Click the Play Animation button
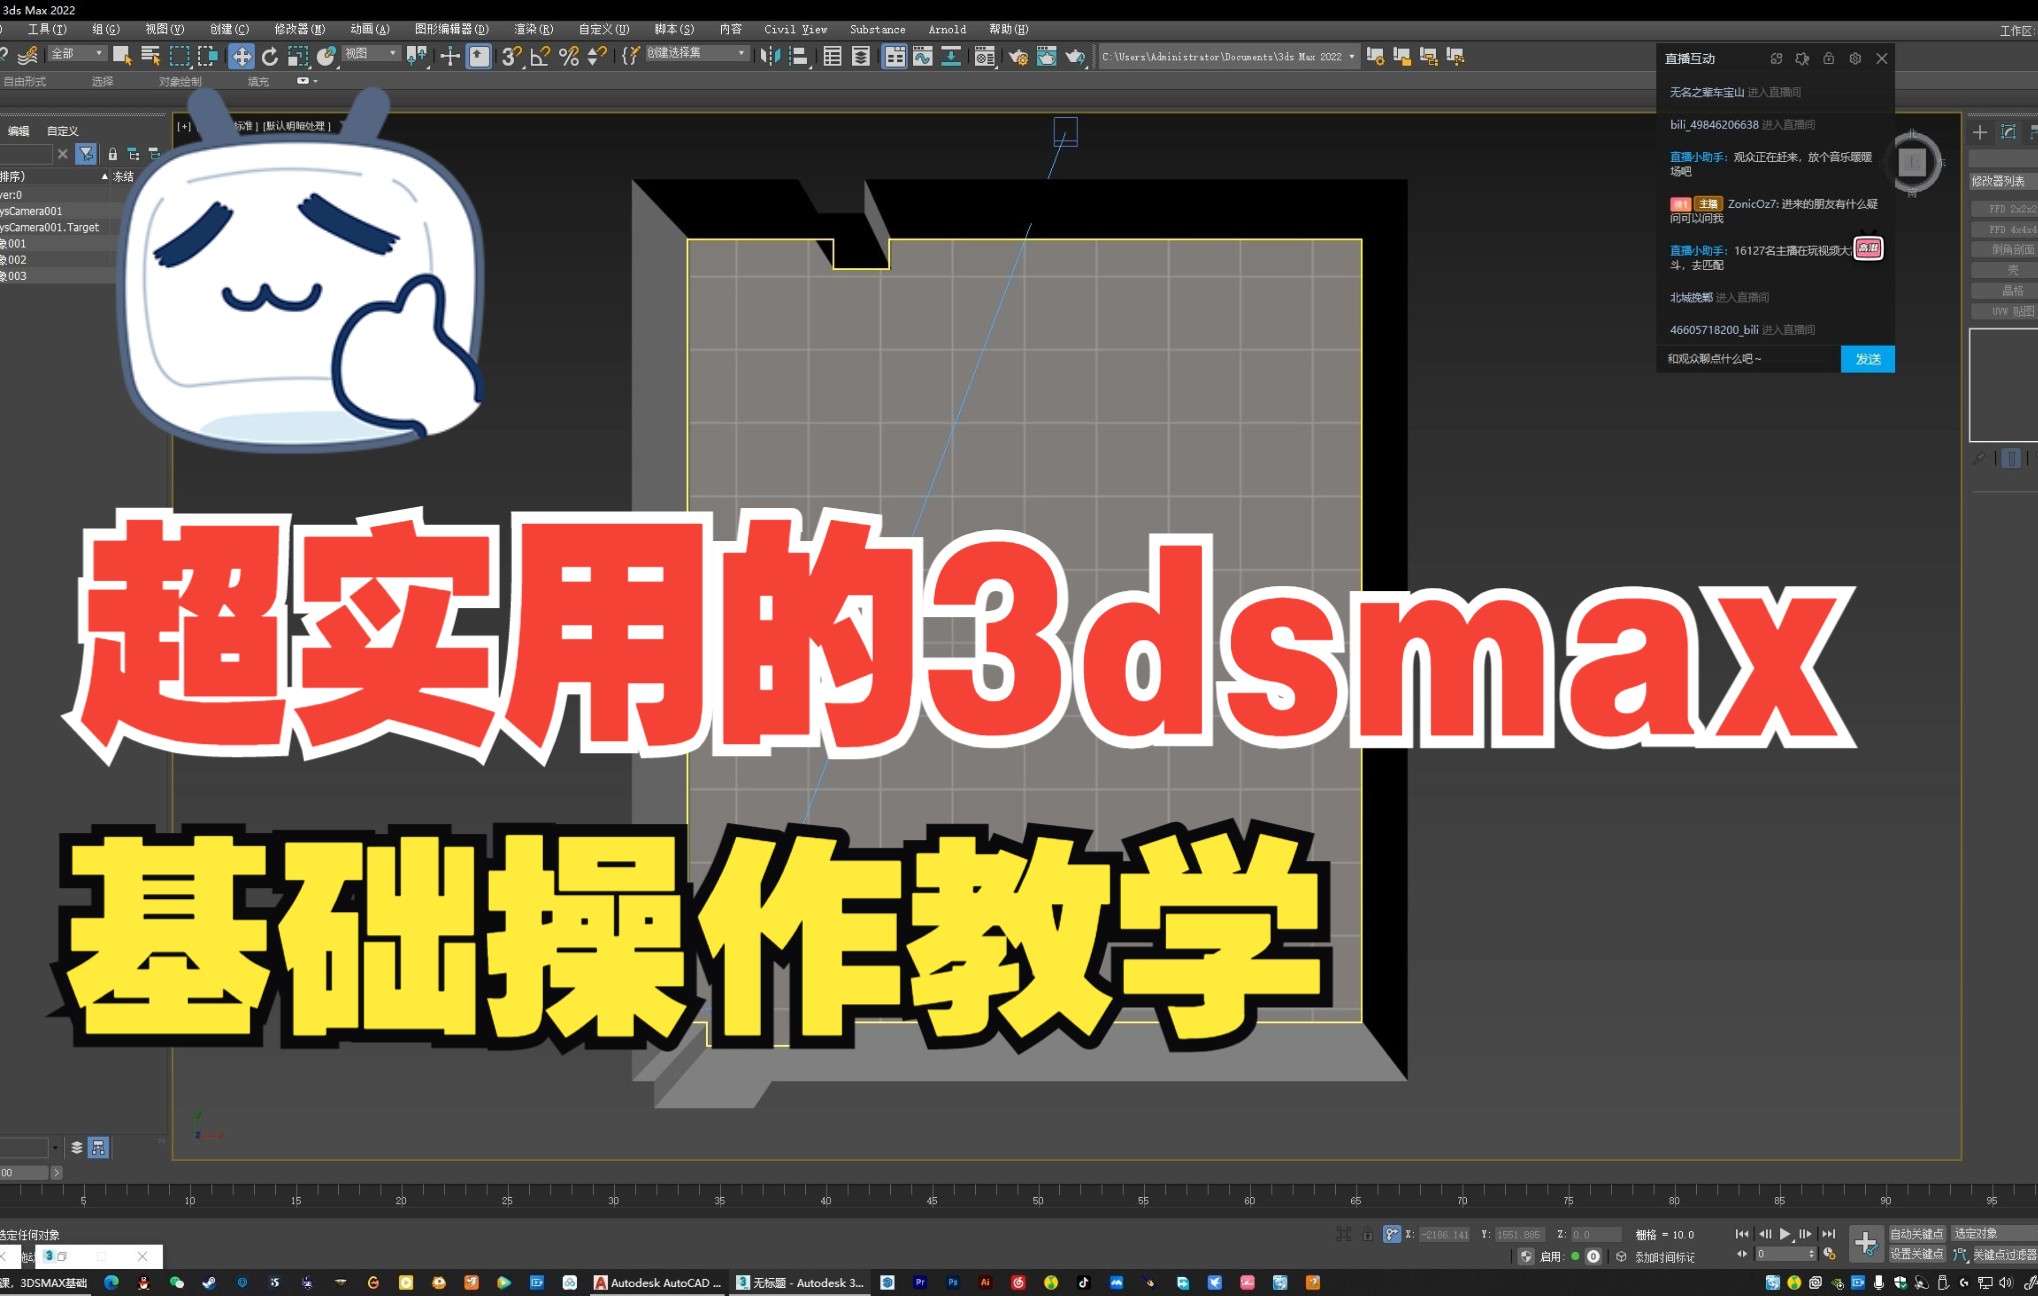Screen dimensions: 2038x1296 pyautogui.click(x=1785, y=1234)
